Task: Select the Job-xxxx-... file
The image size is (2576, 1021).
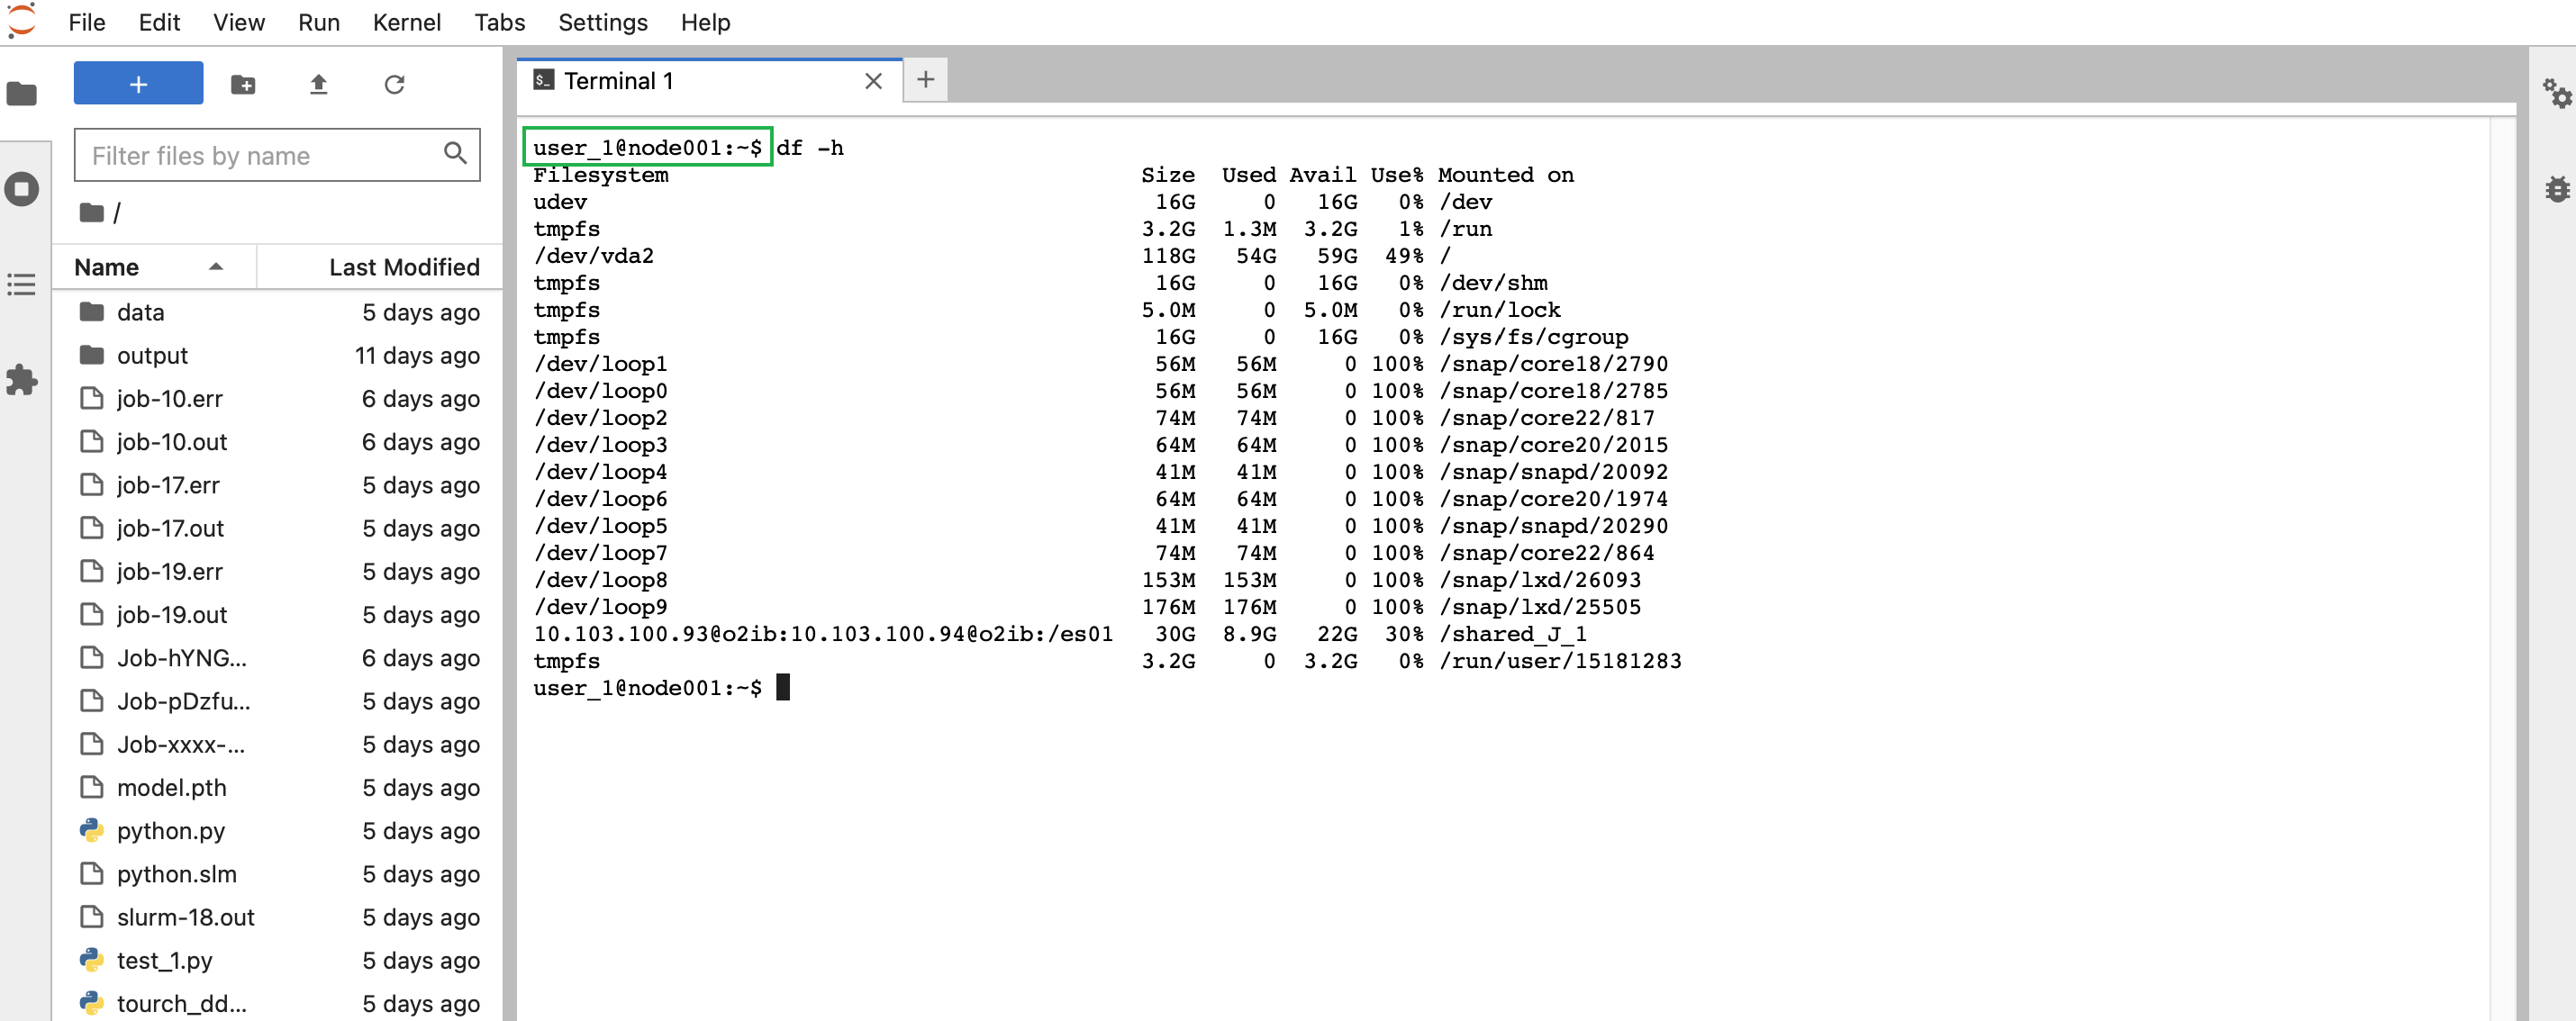Action: pyautogui.click(x=278, y=743)
